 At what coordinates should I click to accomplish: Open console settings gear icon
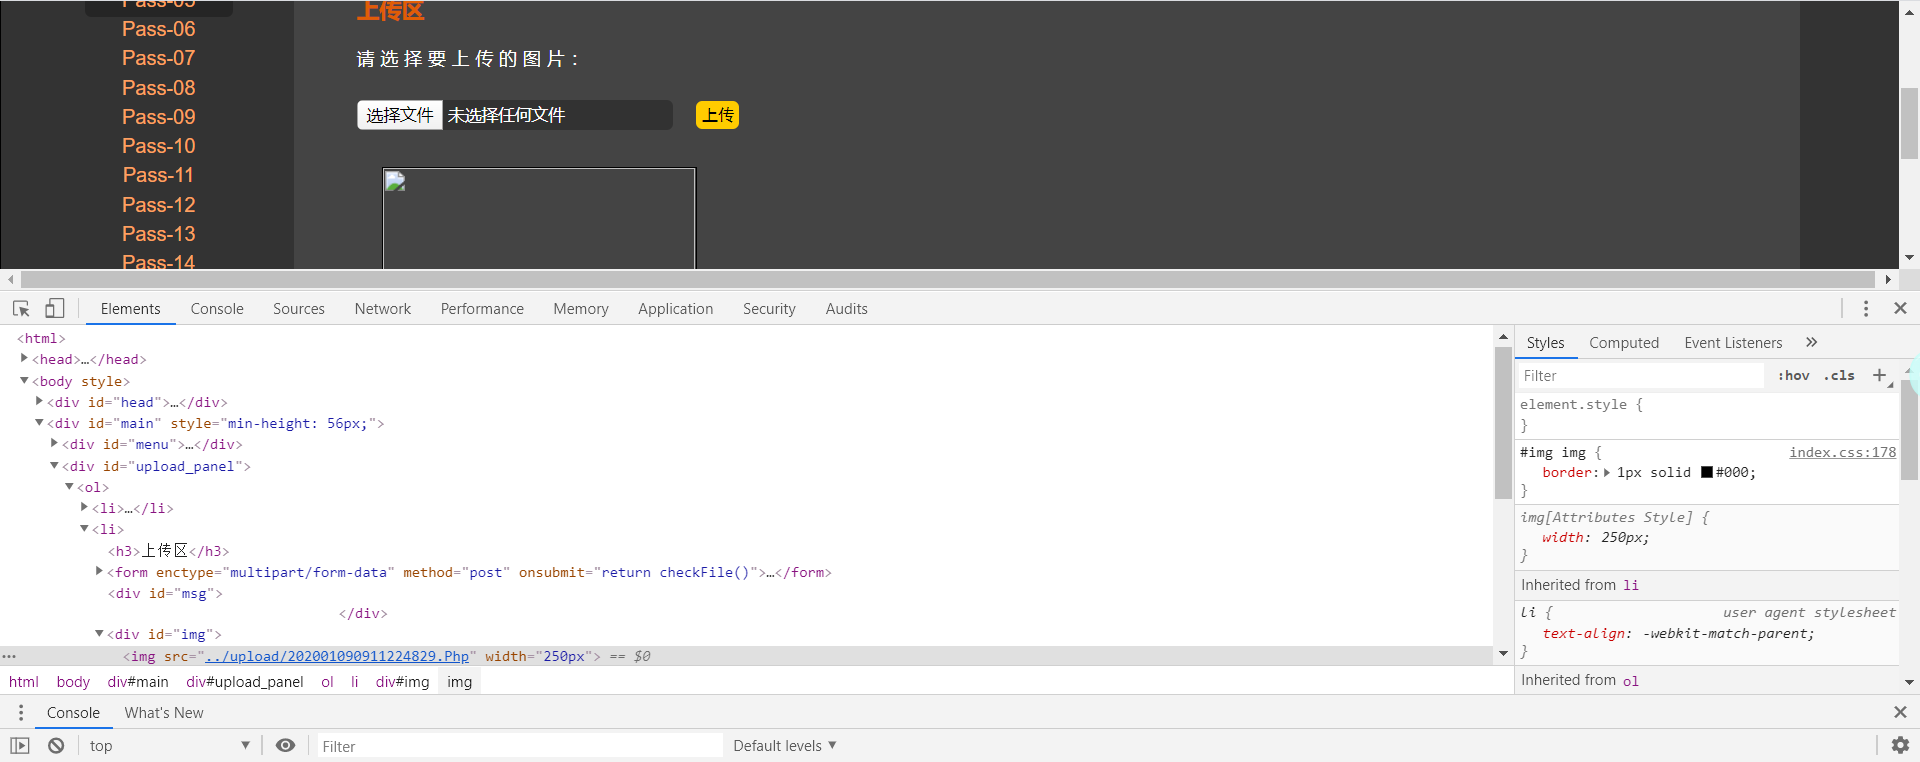click(x=1900, y=746)
